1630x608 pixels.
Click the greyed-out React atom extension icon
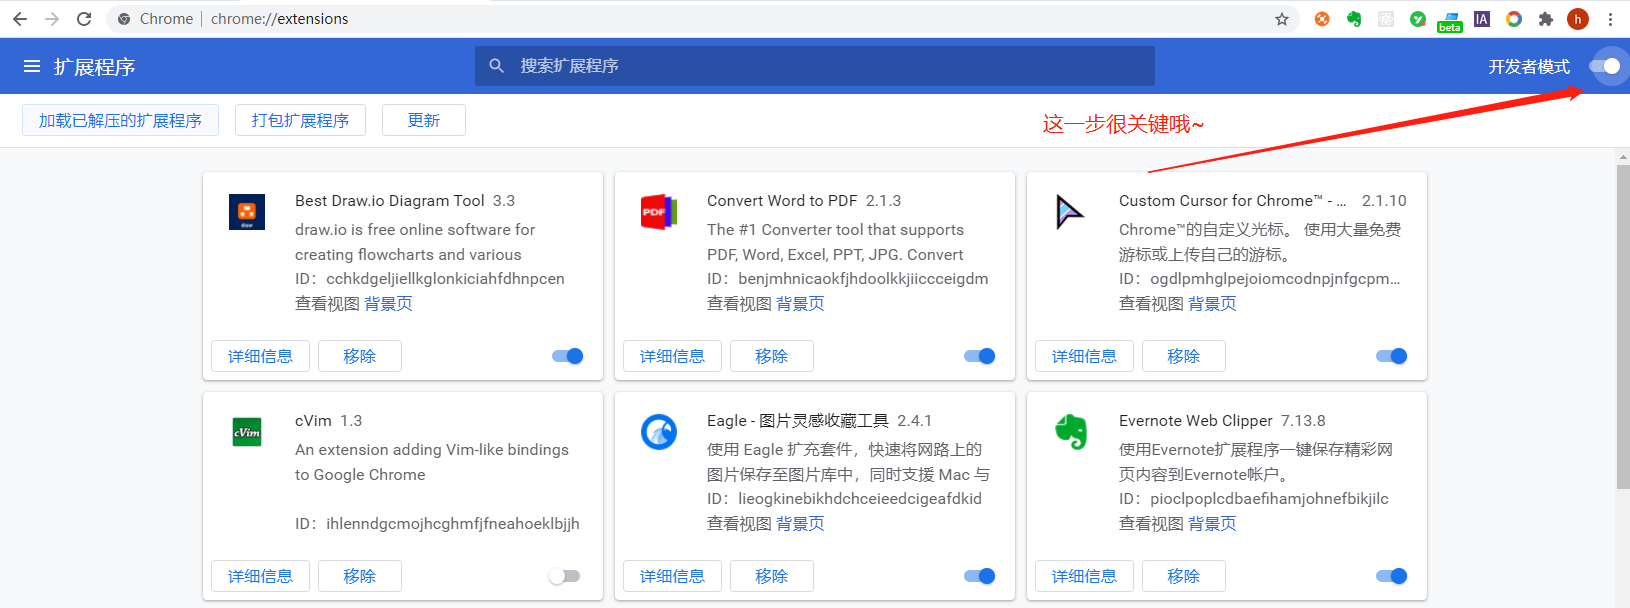[x=1386, y=19]
